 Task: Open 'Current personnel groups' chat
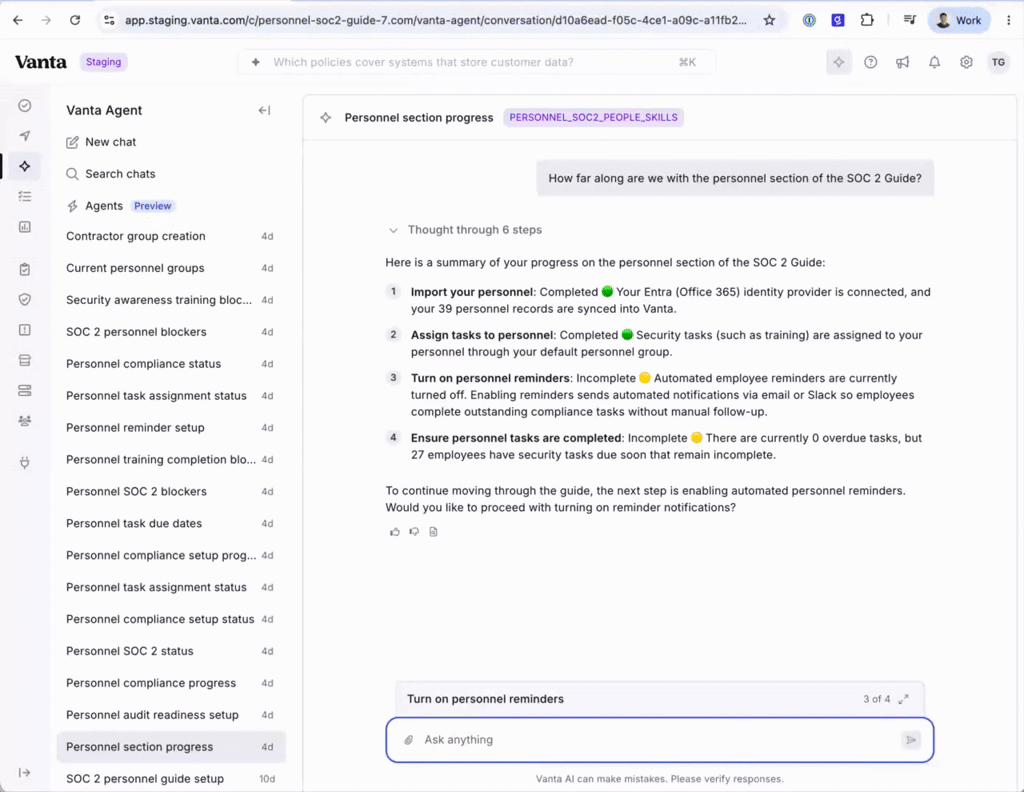click(x=170, y=268)
